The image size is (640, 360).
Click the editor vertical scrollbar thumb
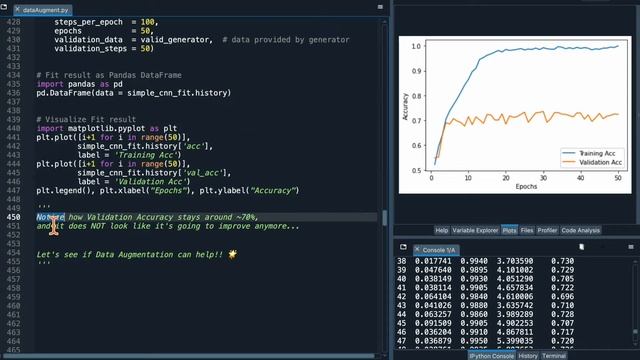[384, 218]
